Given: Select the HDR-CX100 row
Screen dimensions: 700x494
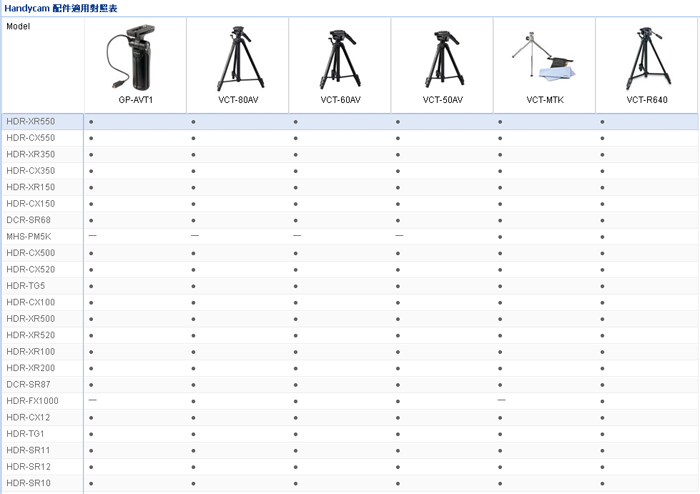Looking at the screenshot, I should [x=350, y=303].
